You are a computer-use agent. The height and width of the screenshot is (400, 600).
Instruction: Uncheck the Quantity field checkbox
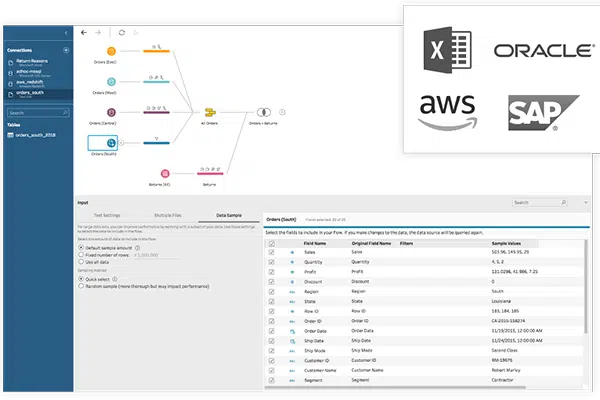click(272, 262)
